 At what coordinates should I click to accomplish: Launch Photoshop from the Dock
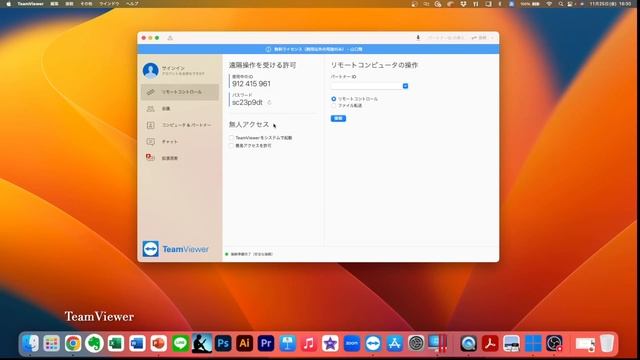pyautogui.click(x=223, y=343)
